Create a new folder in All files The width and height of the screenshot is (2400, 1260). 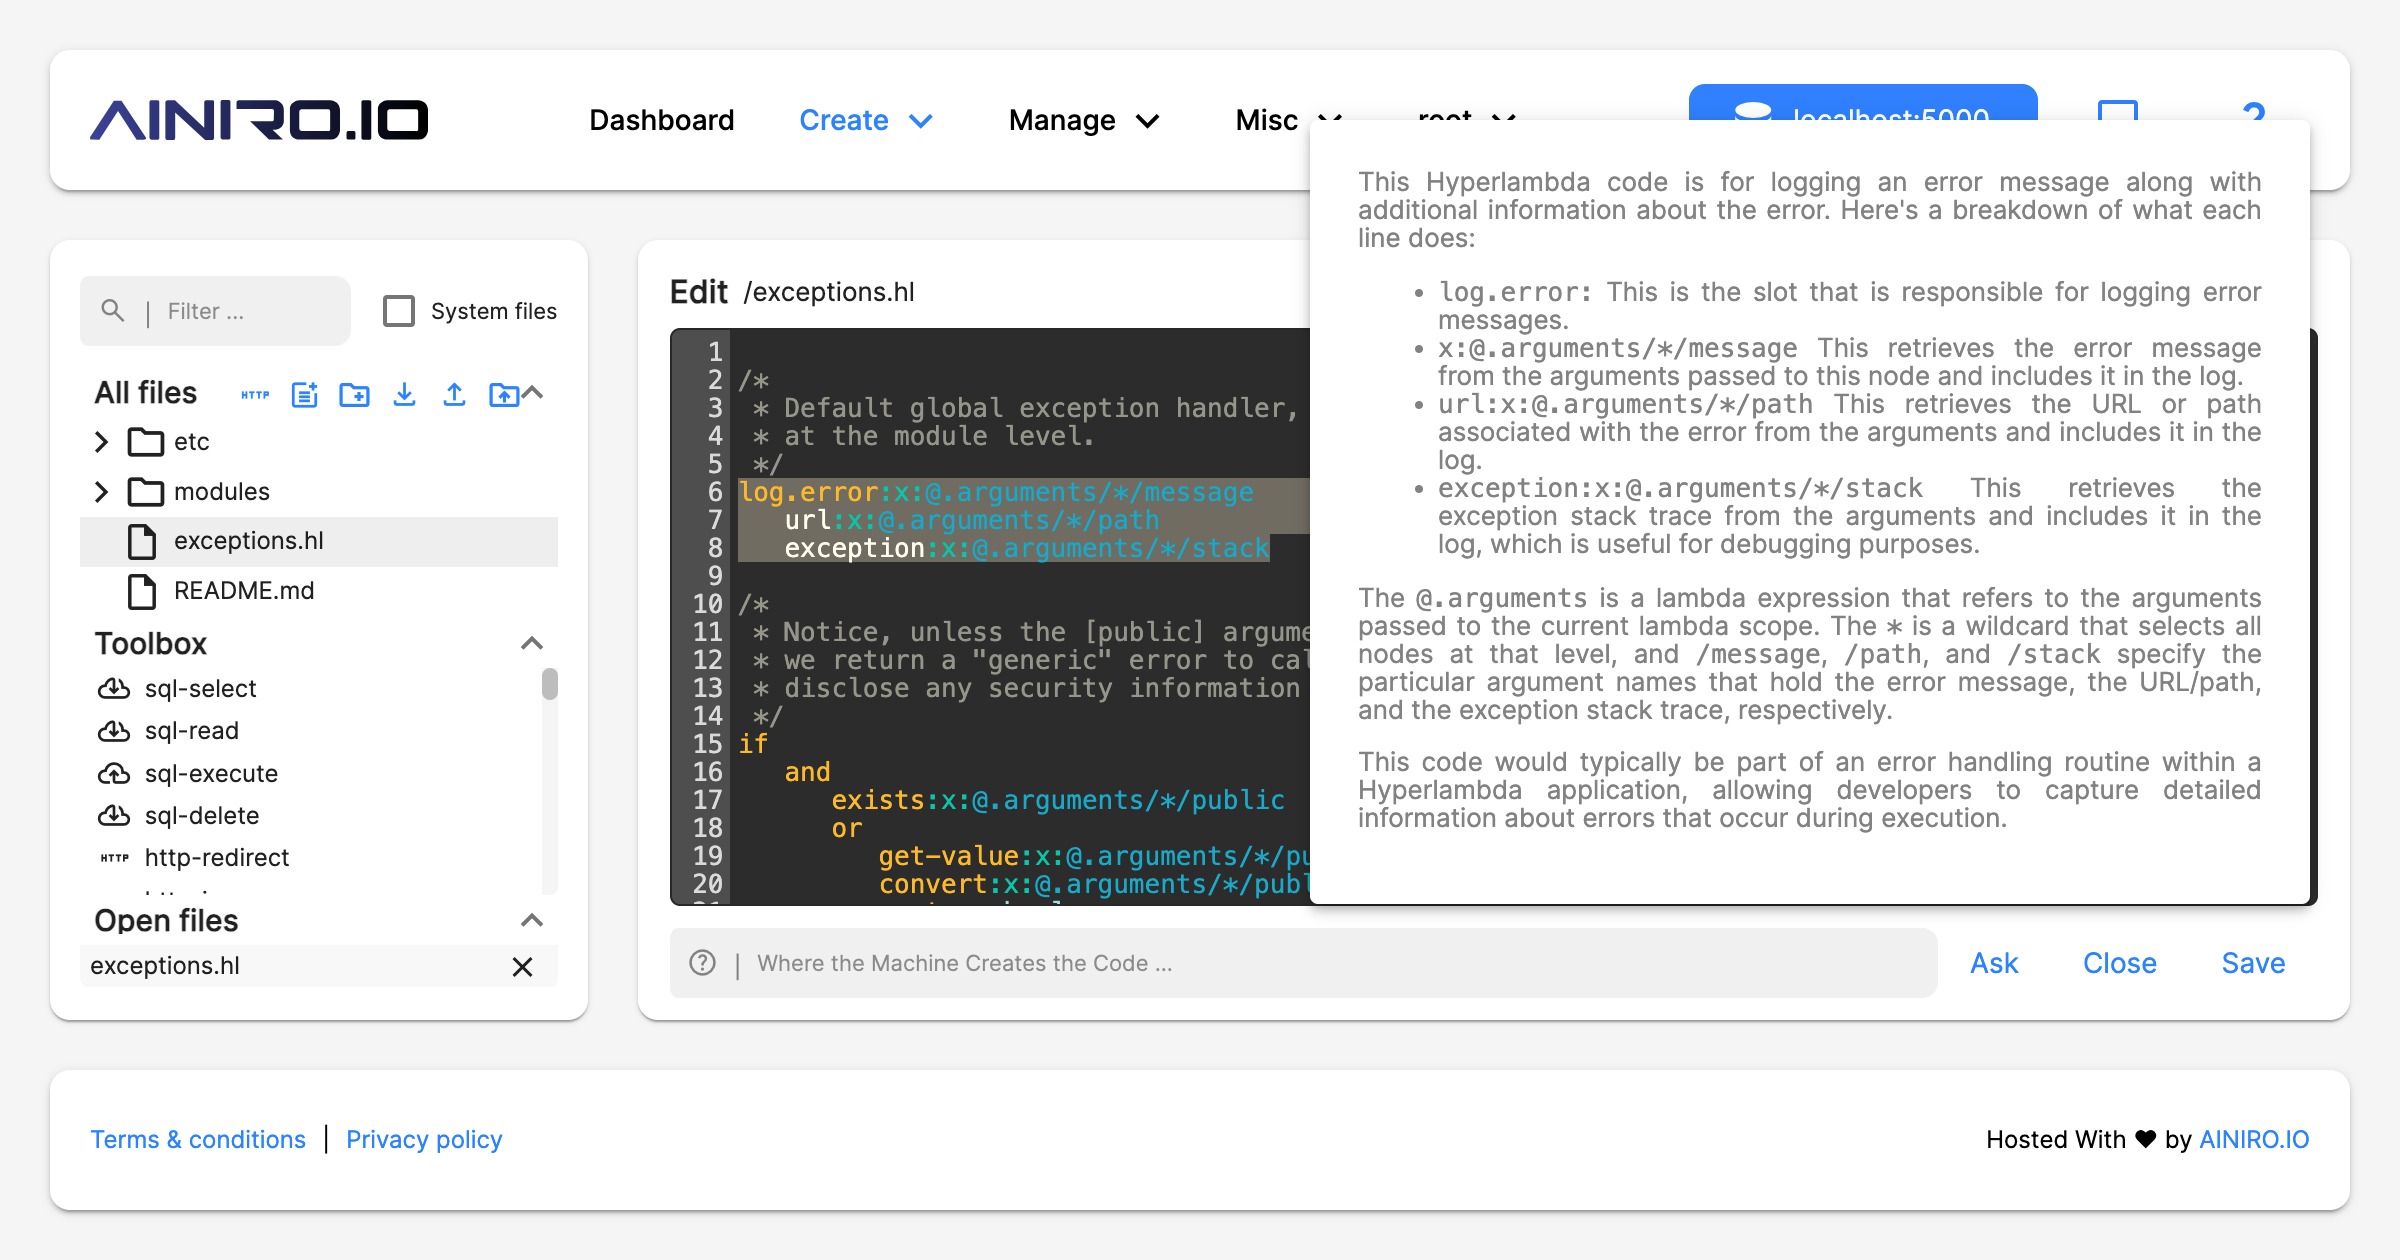pos(355,394)
